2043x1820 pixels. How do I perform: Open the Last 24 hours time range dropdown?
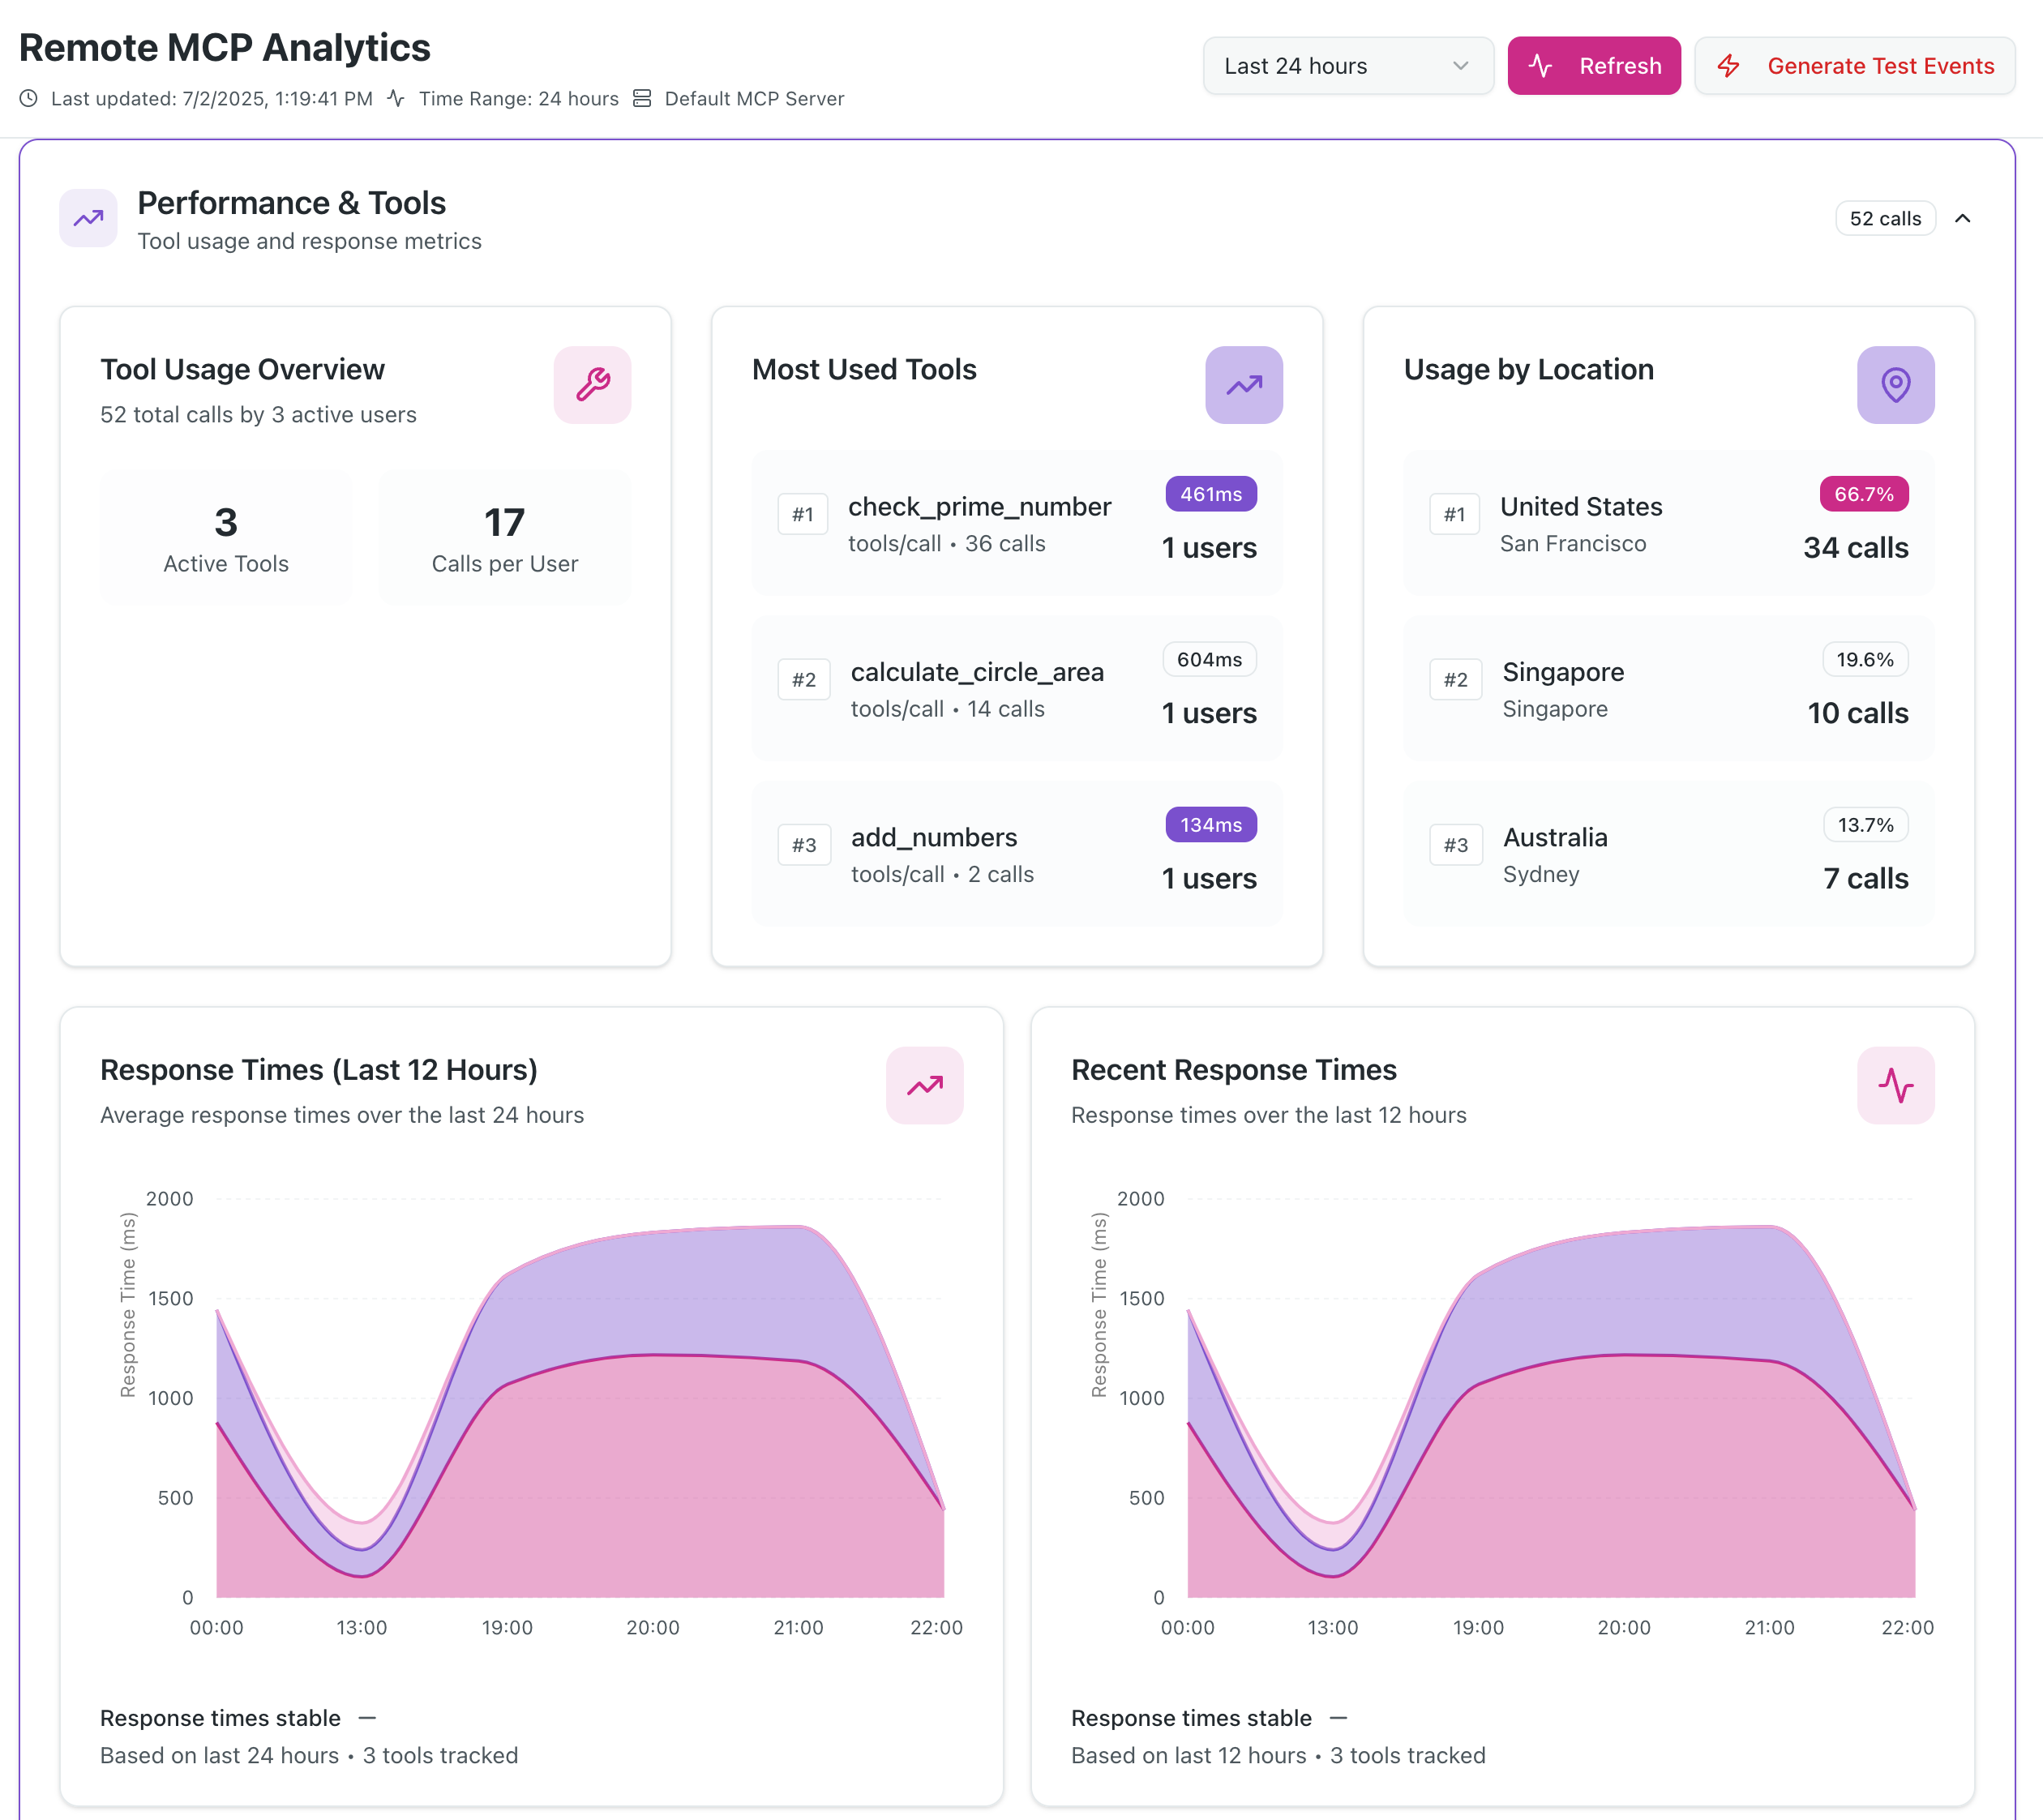tap(1348, 66)
